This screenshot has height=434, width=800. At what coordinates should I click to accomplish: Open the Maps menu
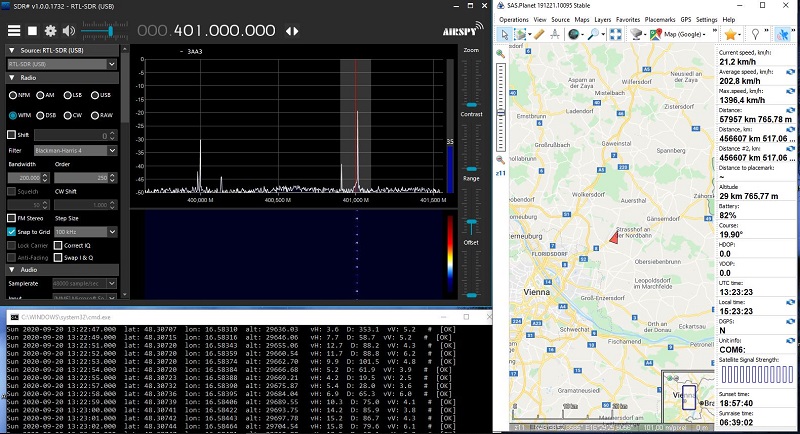pos(582,19)
